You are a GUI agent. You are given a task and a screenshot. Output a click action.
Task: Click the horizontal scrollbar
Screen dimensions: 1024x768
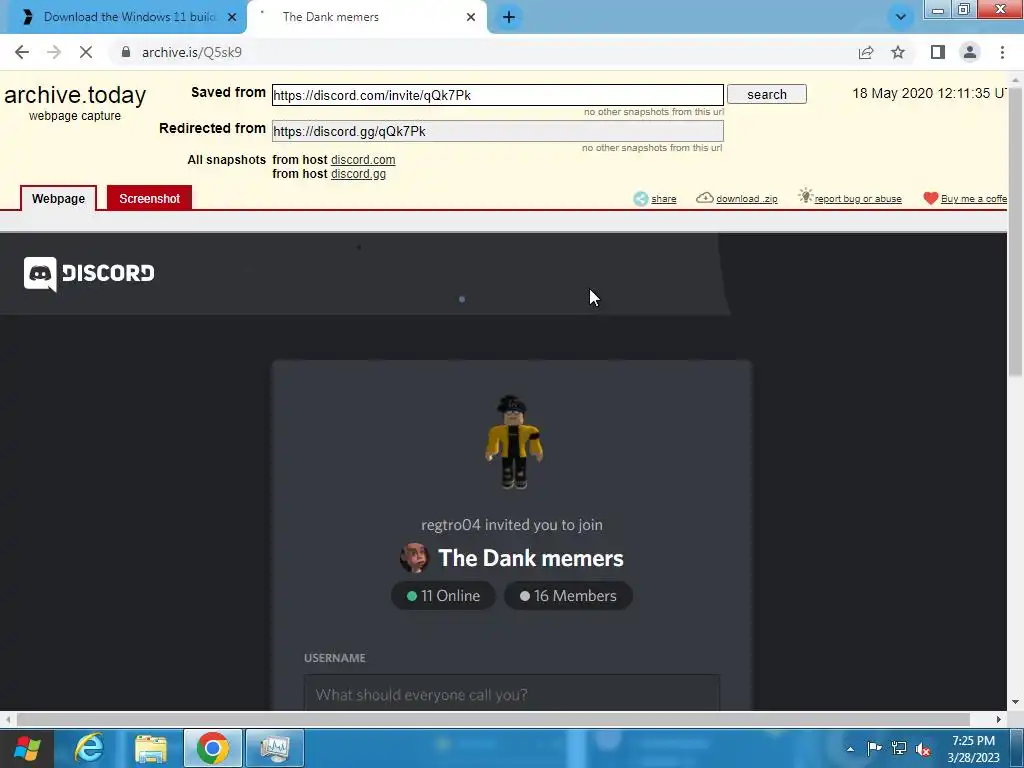493,719
